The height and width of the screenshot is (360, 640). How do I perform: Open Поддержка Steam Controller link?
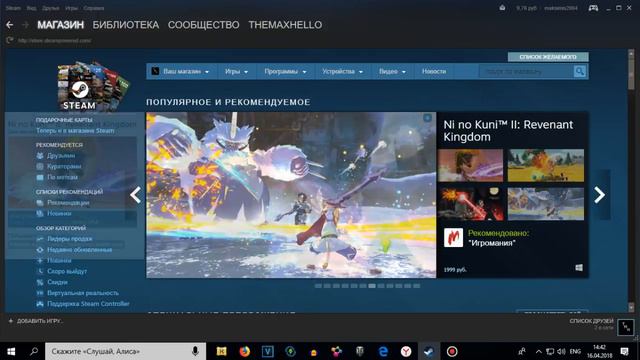tap(88, 304)
